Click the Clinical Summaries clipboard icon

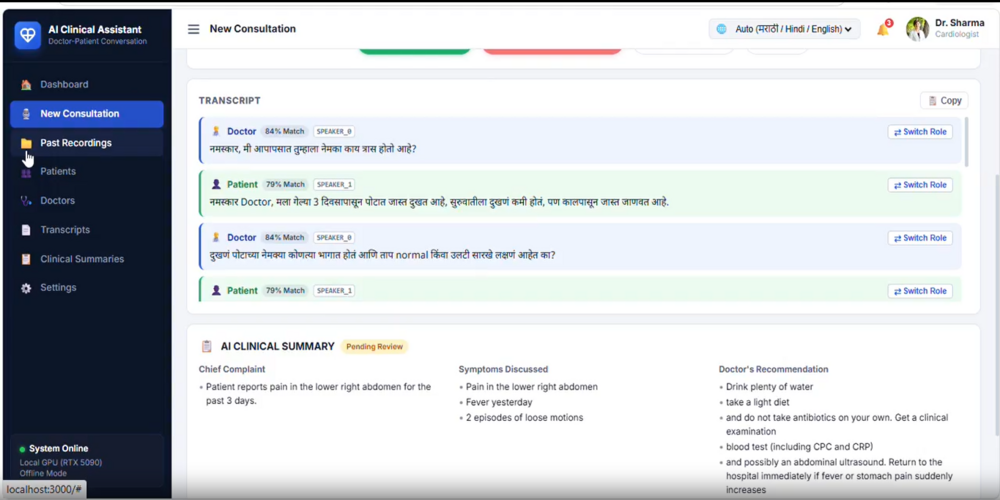click(x=26, y=260)
